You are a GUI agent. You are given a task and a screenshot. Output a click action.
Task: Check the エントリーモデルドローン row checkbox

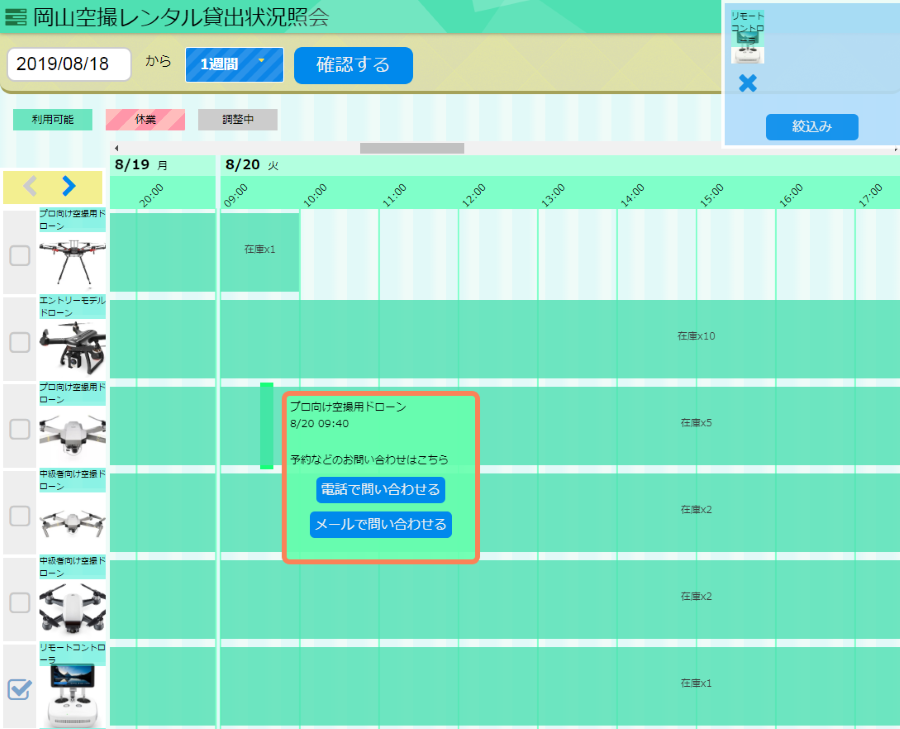[x=20, y=342]
